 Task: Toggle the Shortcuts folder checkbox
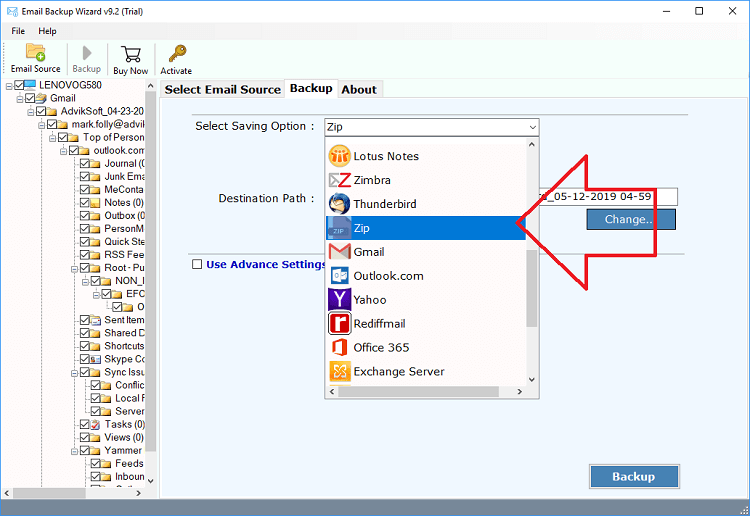[85, 346]
